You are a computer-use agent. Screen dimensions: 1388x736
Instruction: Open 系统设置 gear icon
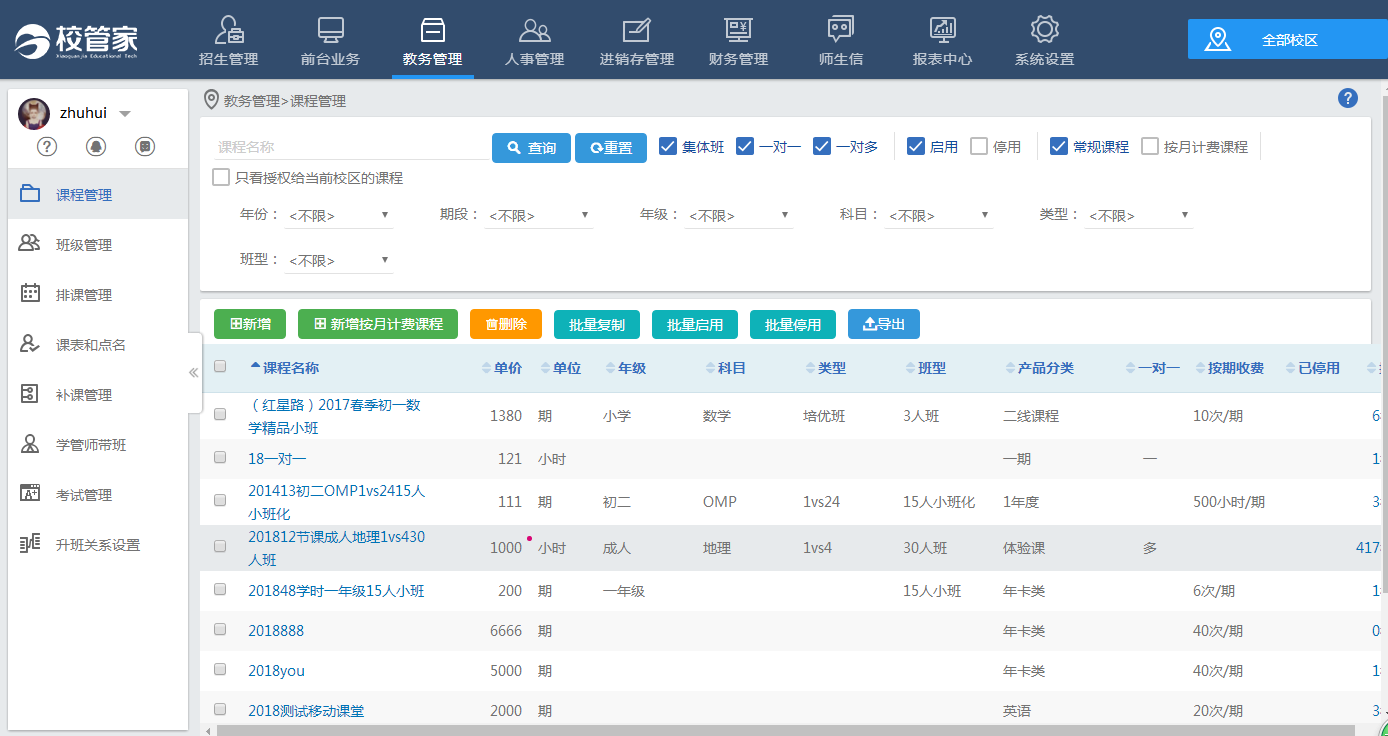[x=1044, y=30]
